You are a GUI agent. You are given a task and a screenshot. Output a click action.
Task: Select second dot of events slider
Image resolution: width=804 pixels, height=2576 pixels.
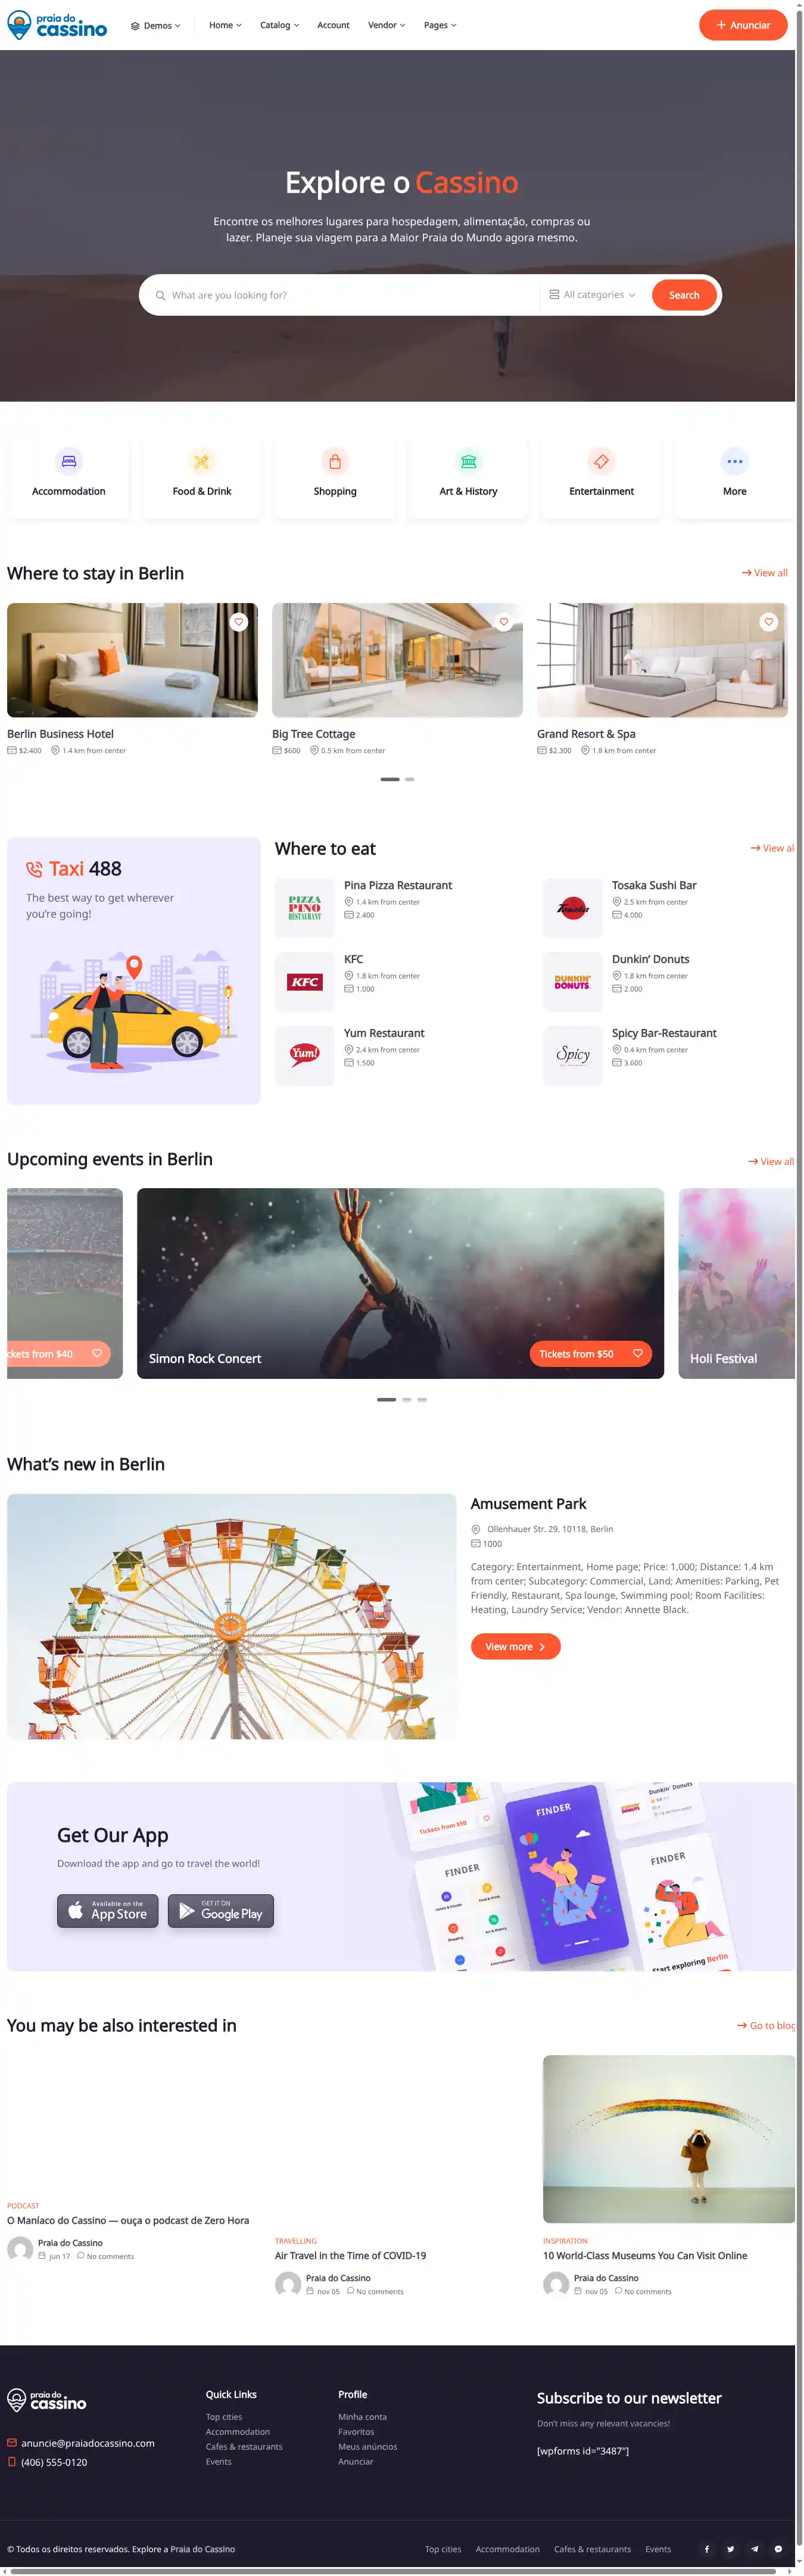click(407, 1399)
